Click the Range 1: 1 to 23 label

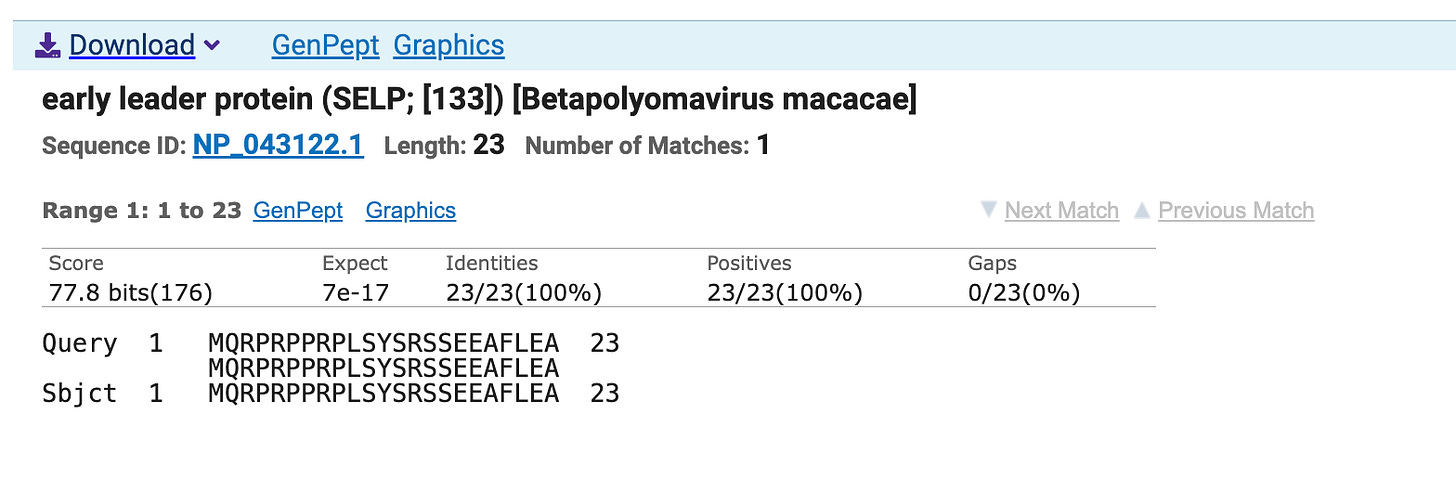point(142,211)
